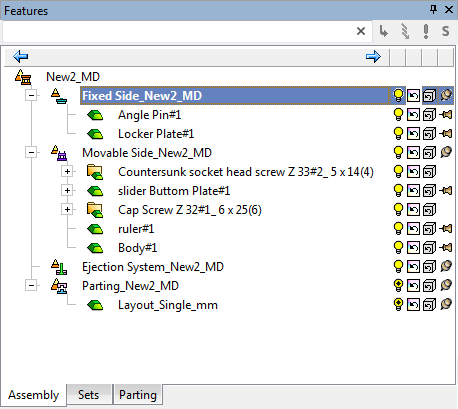The image size is (458, 409).
Task: Click the blue right arrow navigation icon
Action: click(x=373, y=56)
